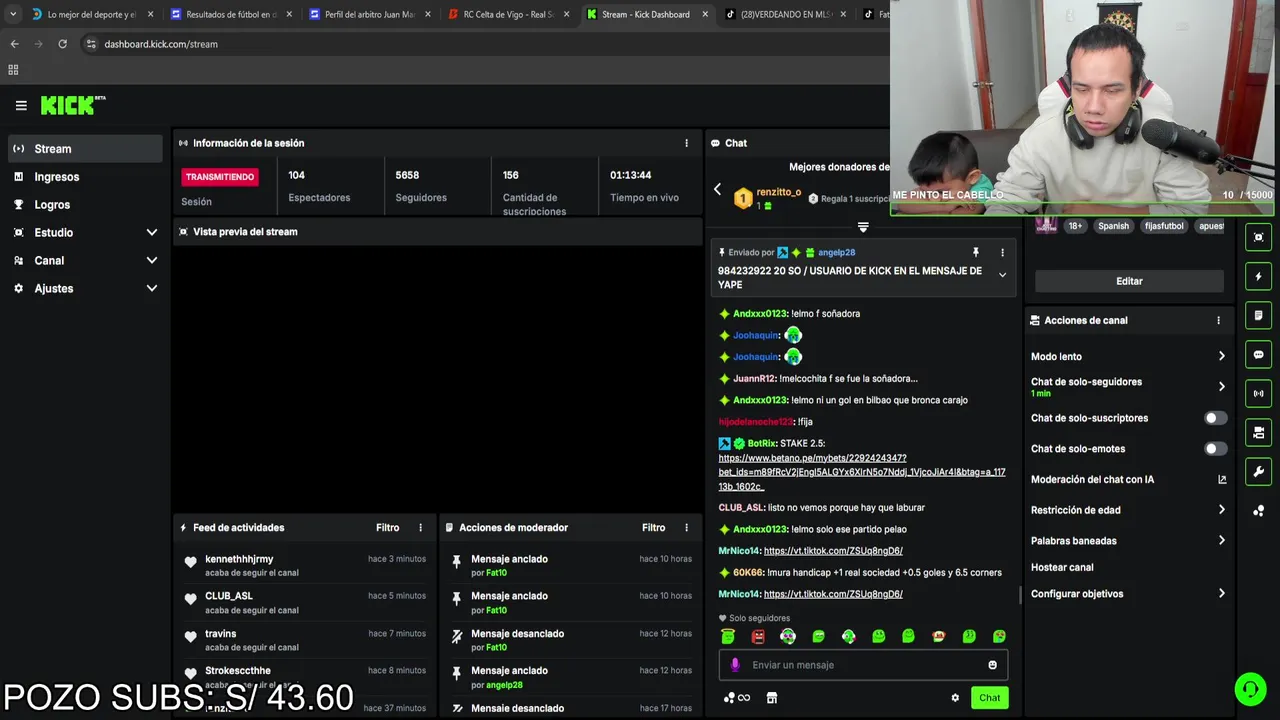Open the shop icon below the chat input
The width and height of the screenshot is (1280, 720).
point(771,698)
